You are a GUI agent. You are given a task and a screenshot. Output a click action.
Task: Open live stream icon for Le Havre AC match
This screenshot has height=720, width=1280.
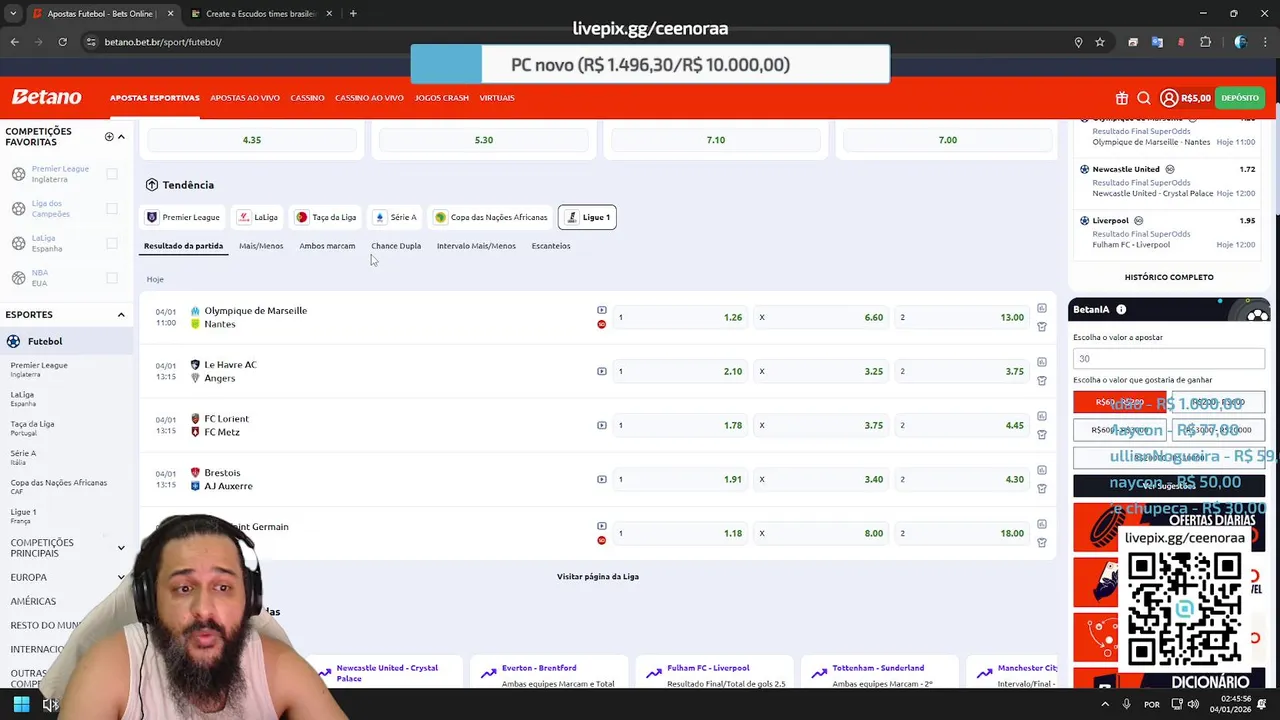tap(601, 371)
